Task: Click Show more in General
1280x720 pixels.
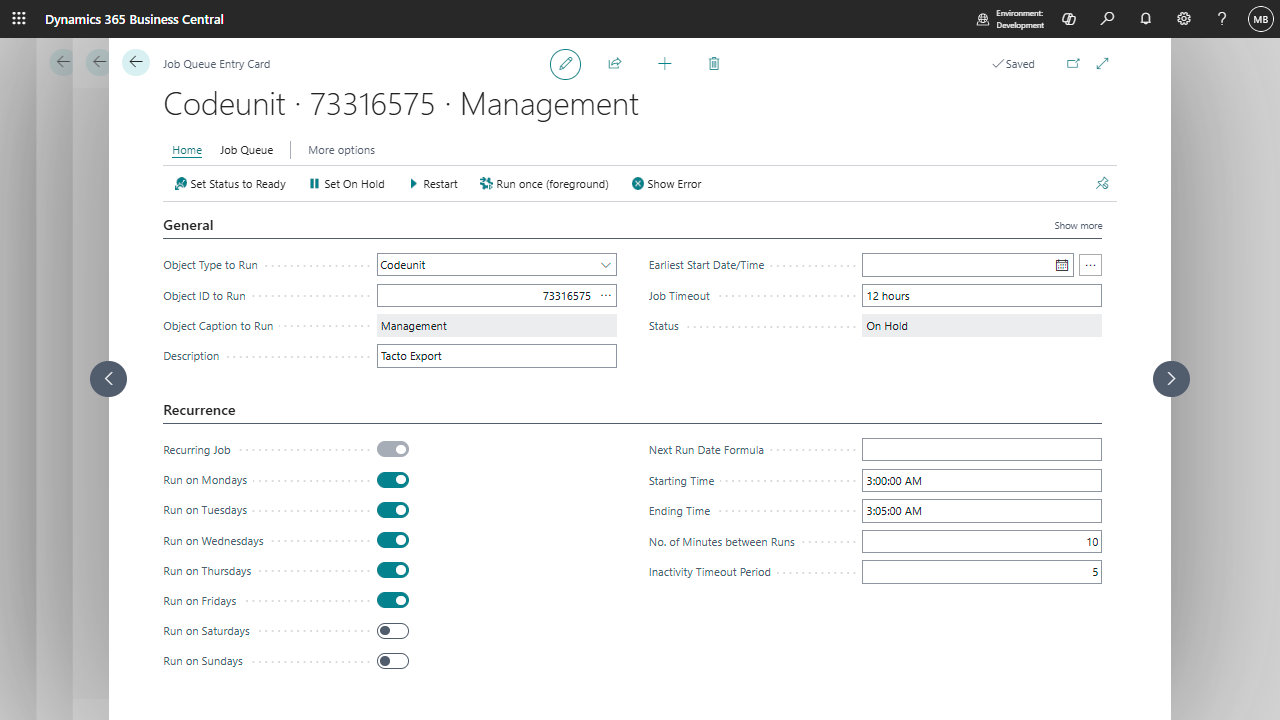Action: point(1078,226)
